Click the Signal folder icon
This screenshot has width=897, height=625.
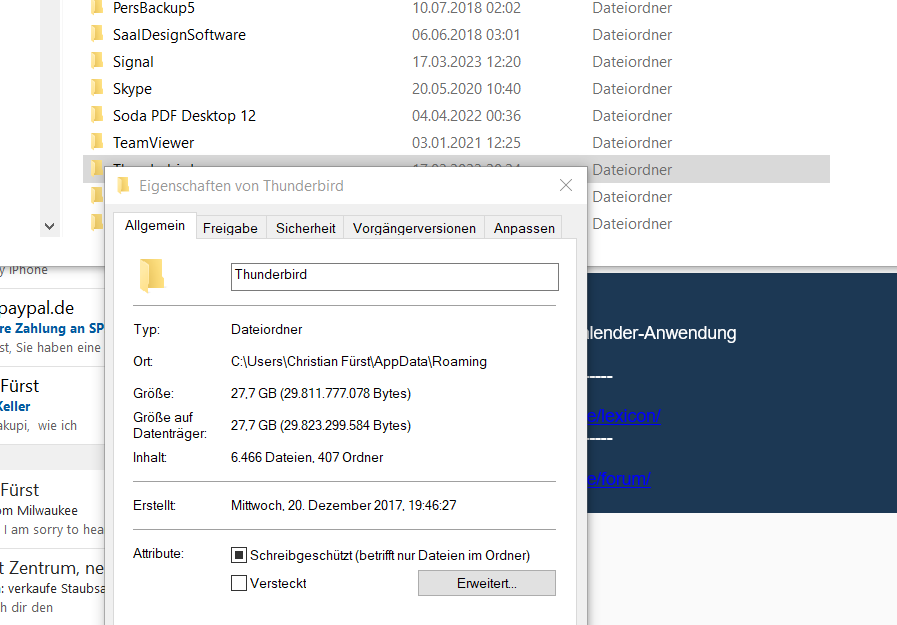pyautogui.click(x=97, y=61)
